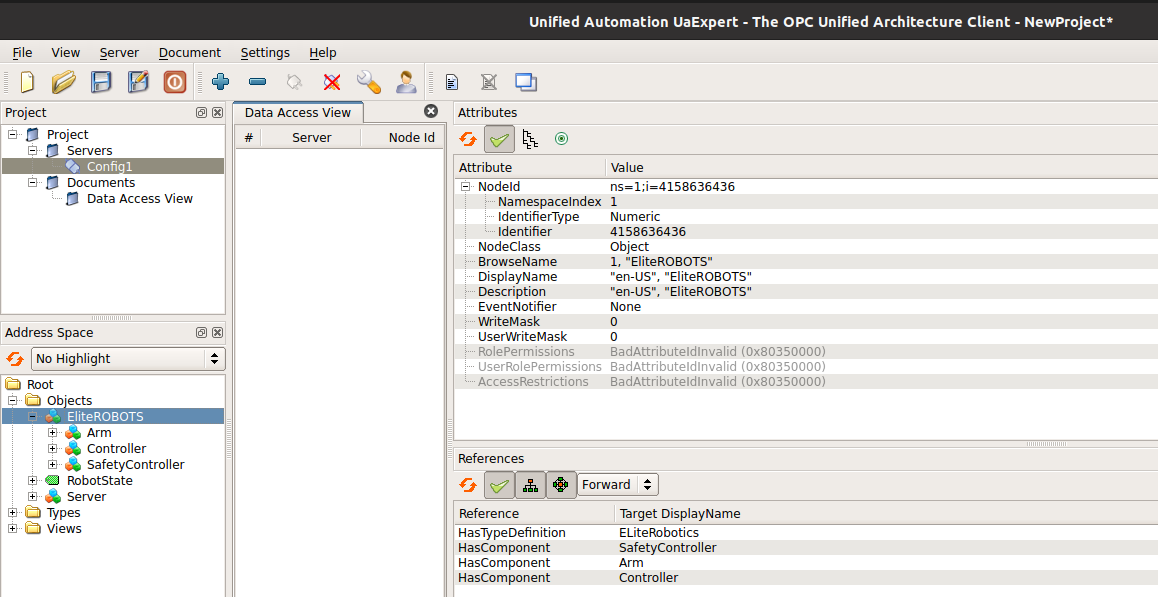Toggle hierarchical references view in References panel
Viewport: 1158px width, 597px height.
point(530,484)
